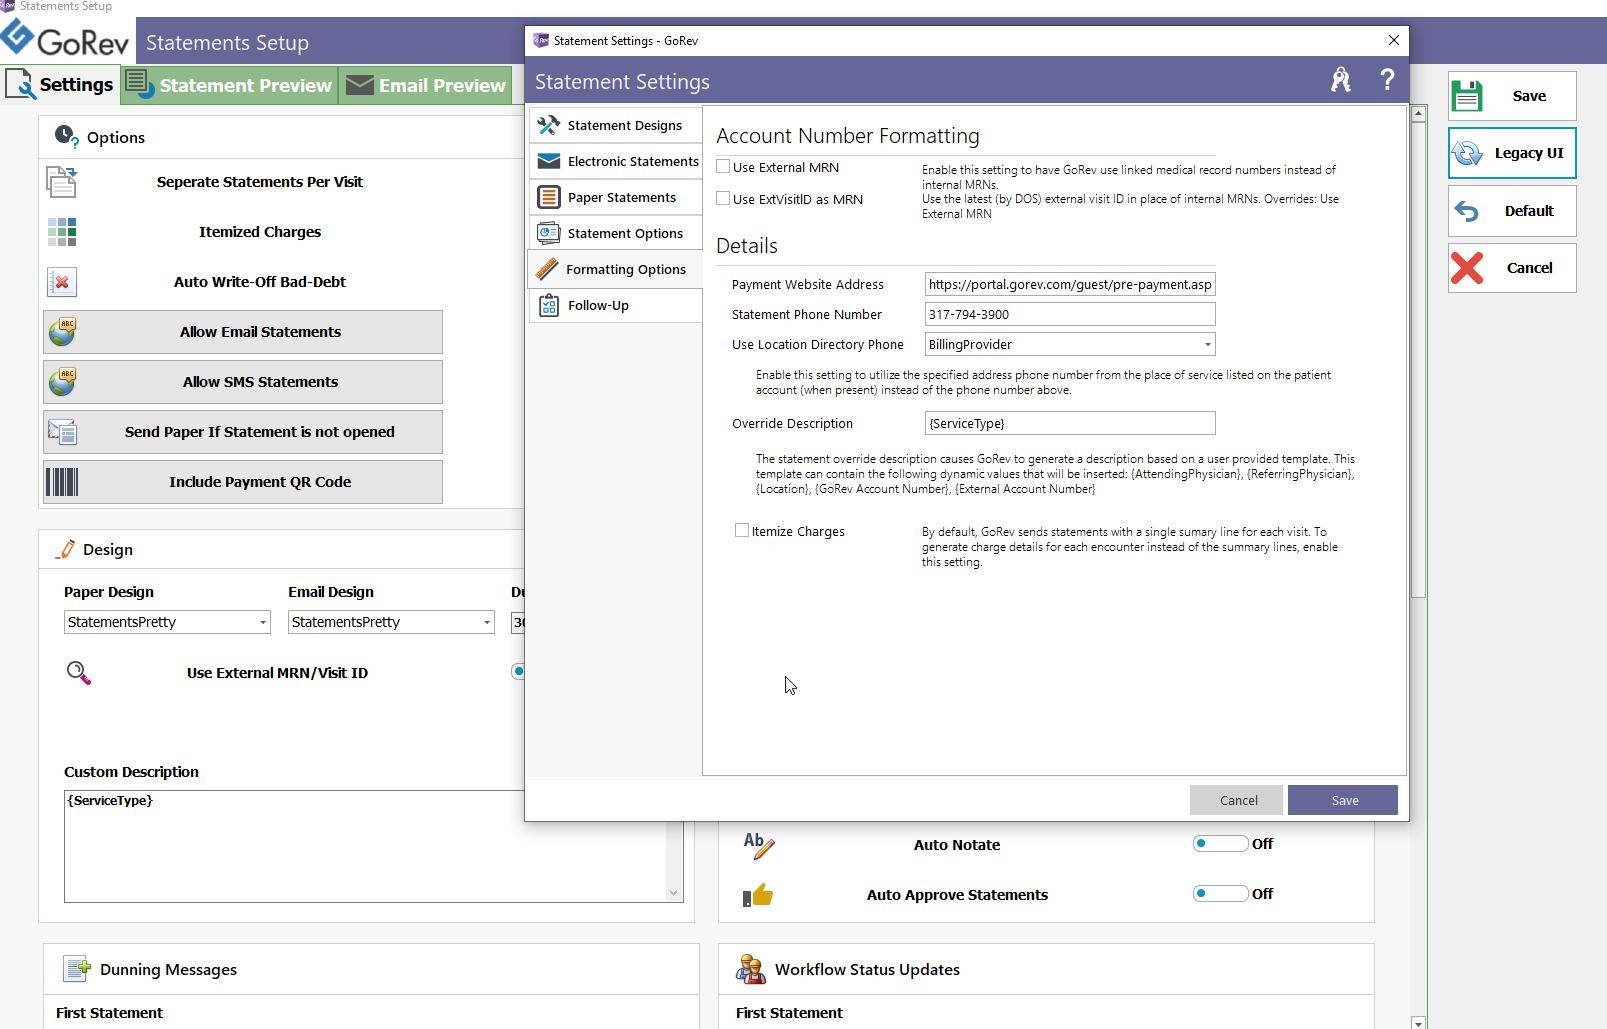This screenshot has width=1607, height=1029.
Task: Tick the Itemize Charges checkbox
Action: click(742, 531)
